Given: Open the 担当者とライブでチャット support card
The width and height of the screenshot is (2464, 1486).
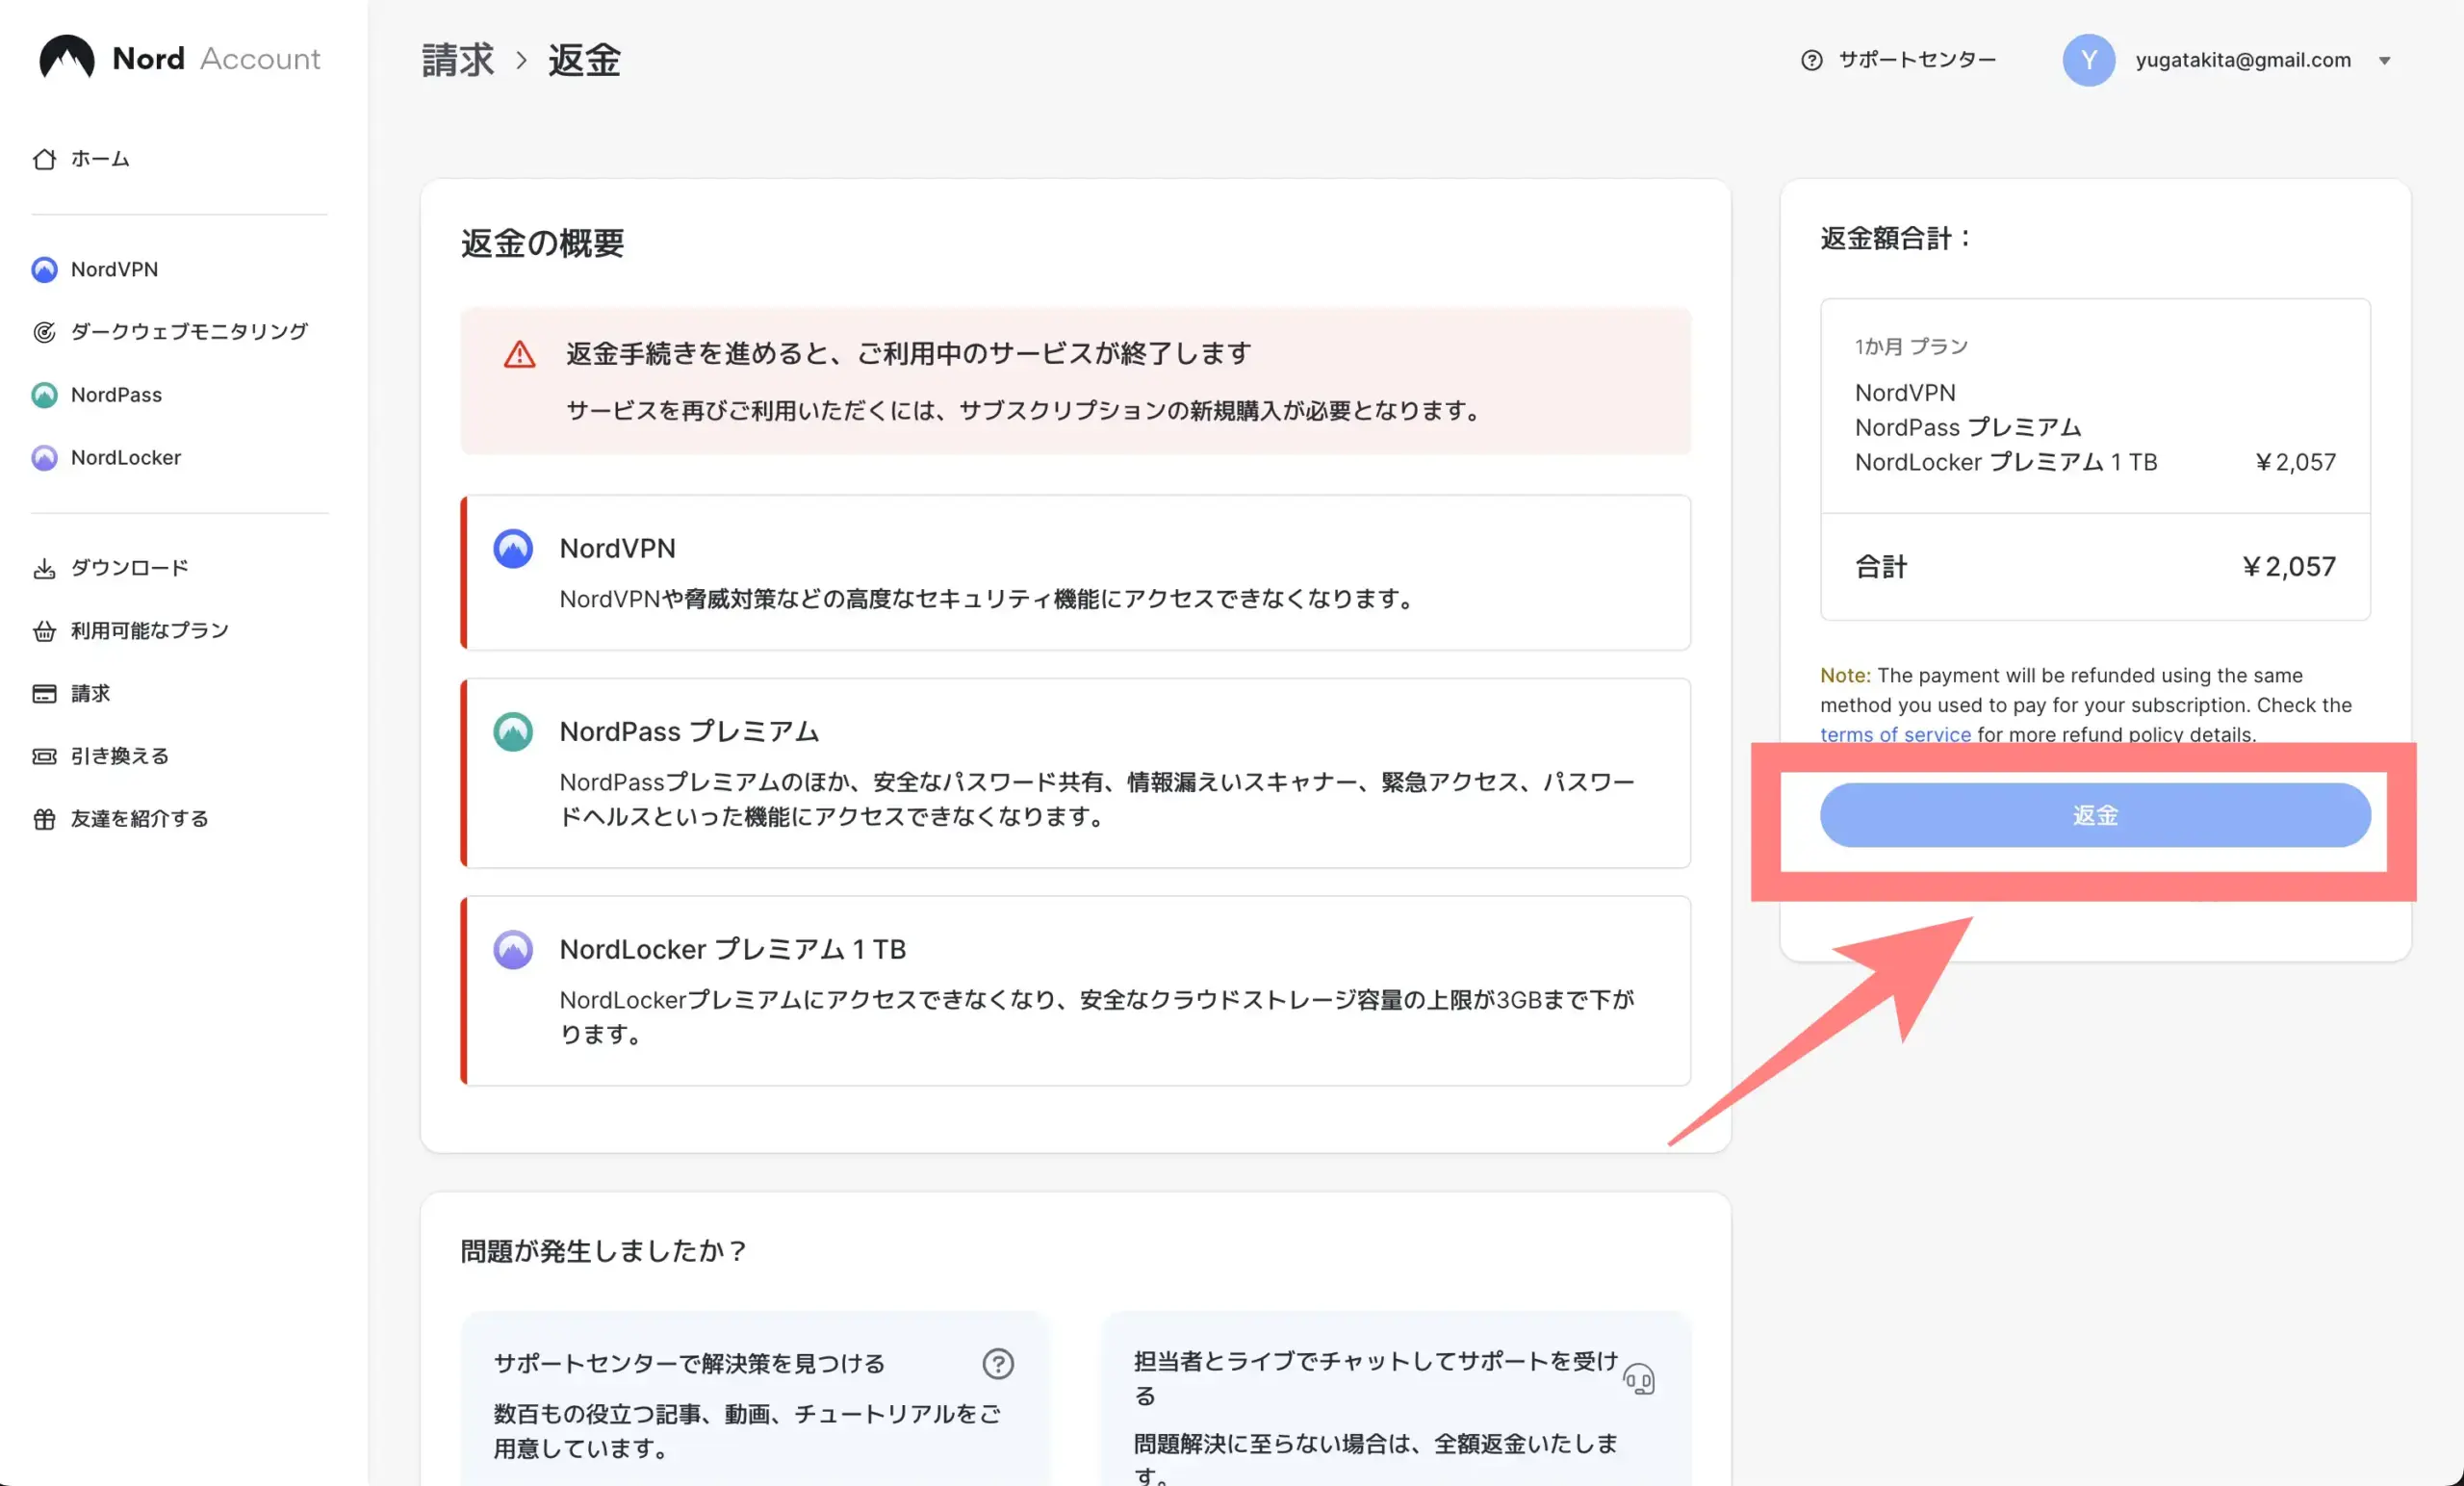Looking at the screenshot, I should pos(1396,1399).
